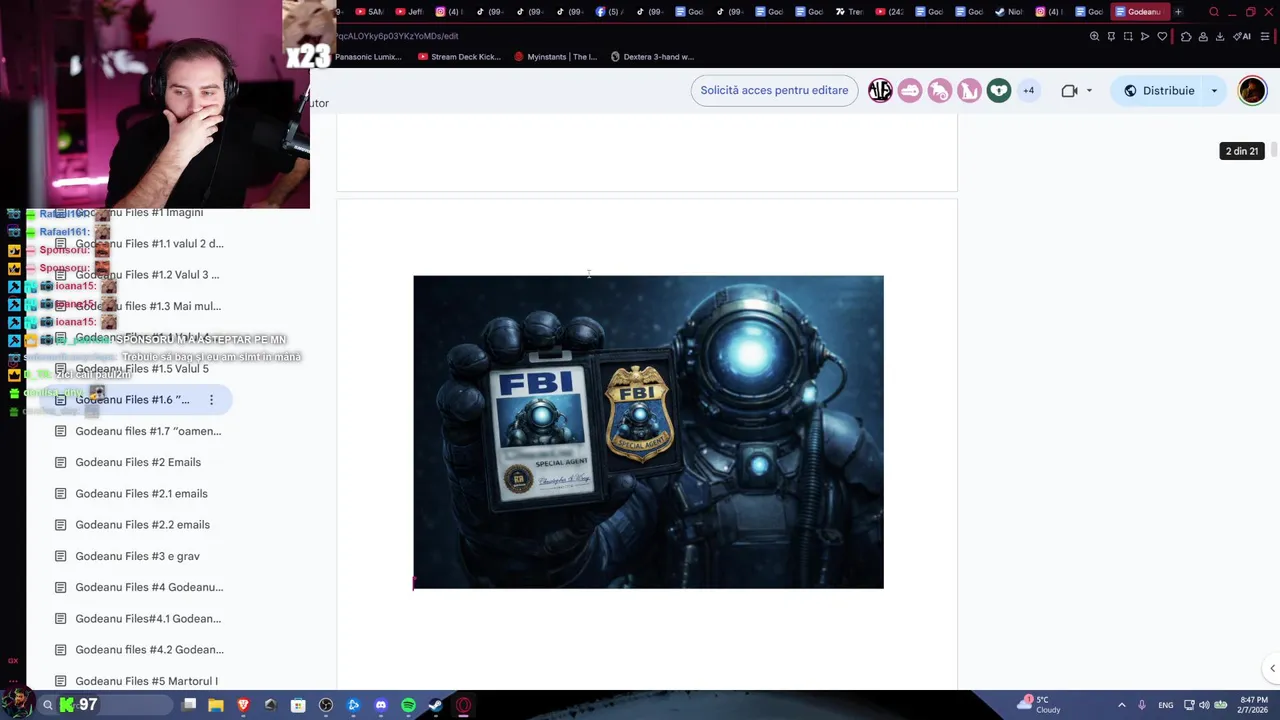Click the Distribuie share button
The height and width of the screenshot is (720, 1280).
[1159, 90]
